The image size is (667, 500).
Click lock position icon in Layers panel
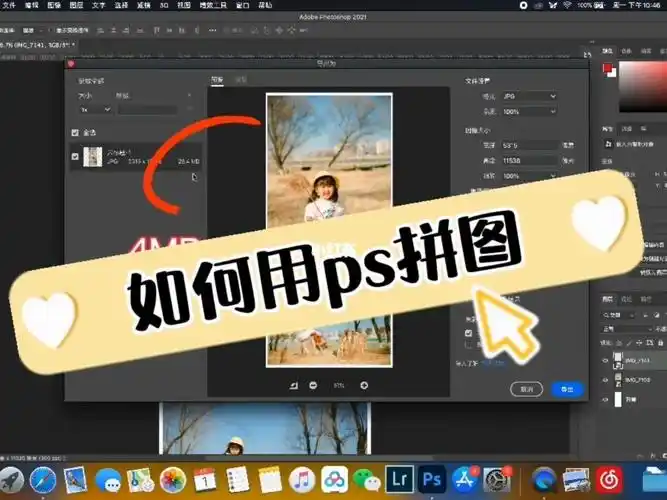click(638, 343)
